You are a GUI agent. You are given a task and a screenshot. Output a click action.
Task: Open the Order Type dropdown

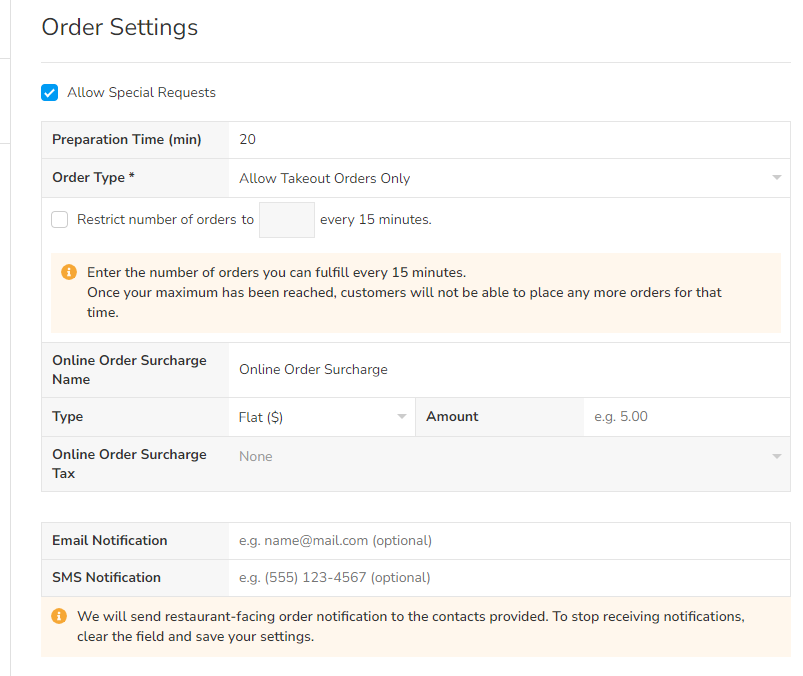pyautogui.click(x=509, y=178)
